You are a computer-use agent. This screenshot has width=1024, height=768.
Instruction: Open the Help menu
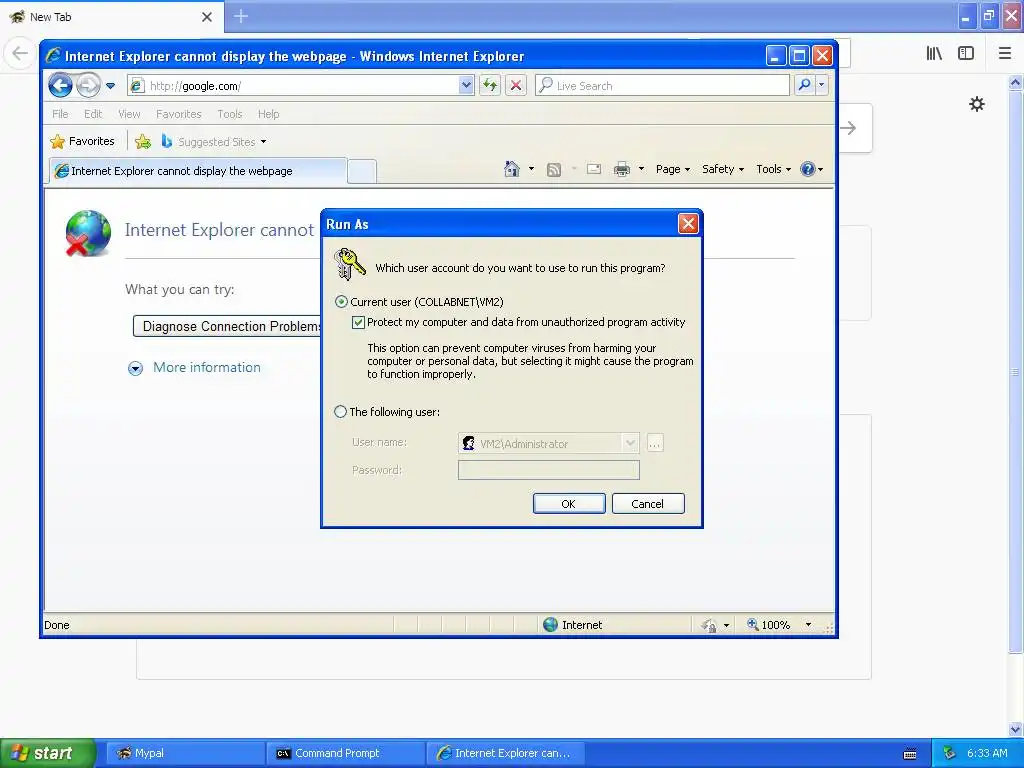pos(268,114)
